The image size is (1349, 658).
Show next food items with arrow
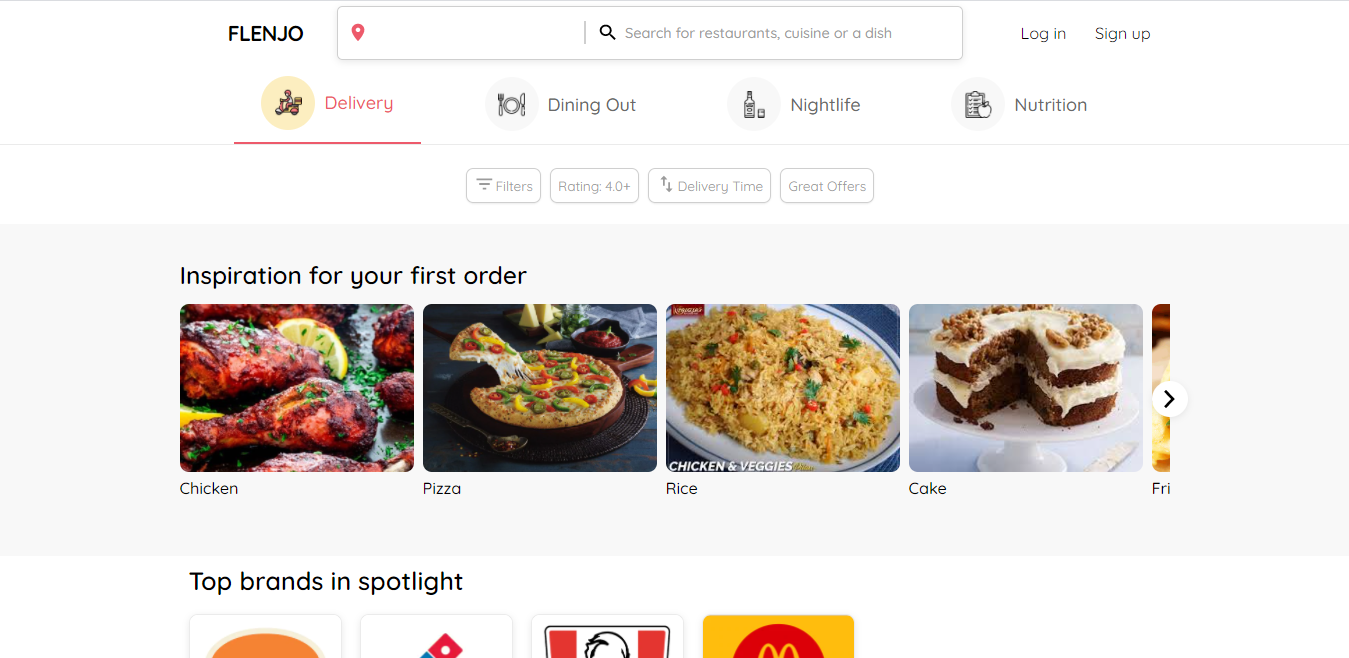(x=1170, y=399)
